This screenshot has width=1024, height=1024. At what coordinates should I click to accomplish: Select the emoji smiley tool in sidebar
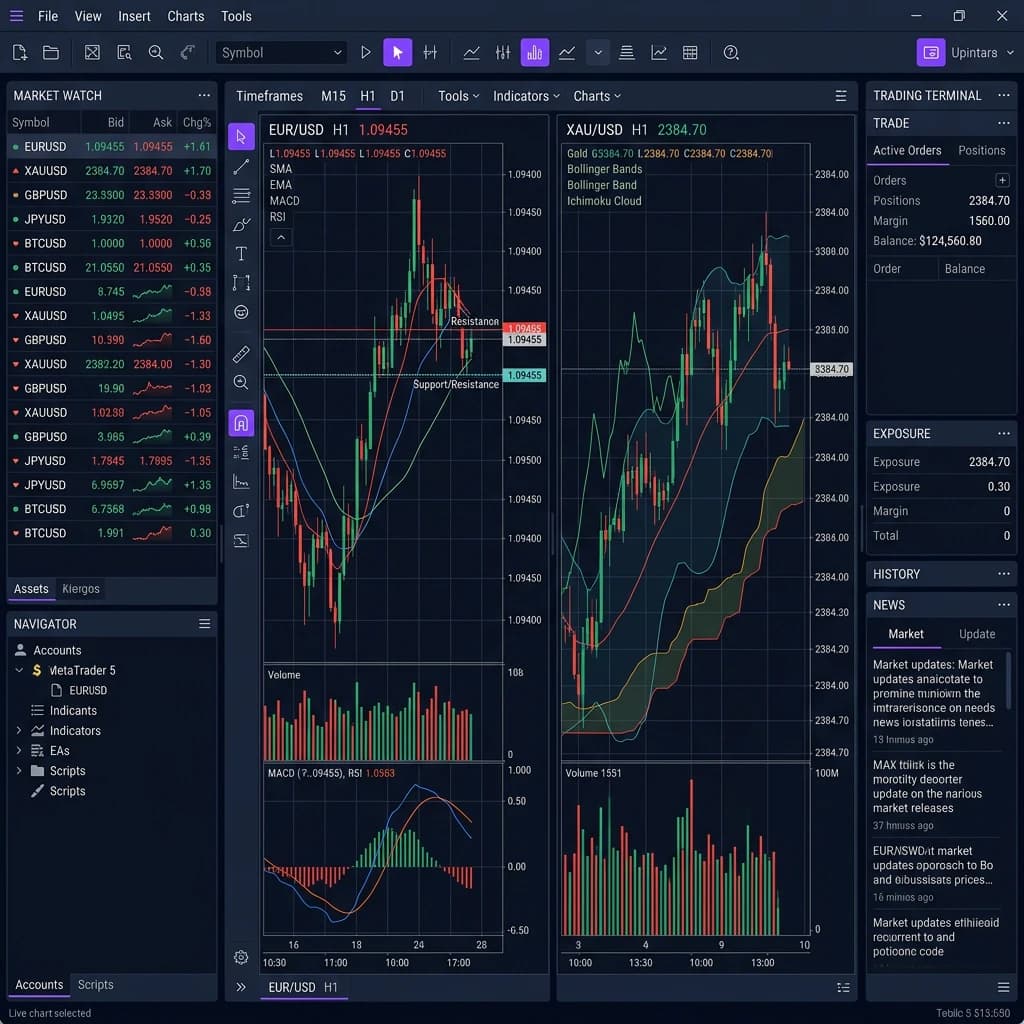tap(241, 312)
